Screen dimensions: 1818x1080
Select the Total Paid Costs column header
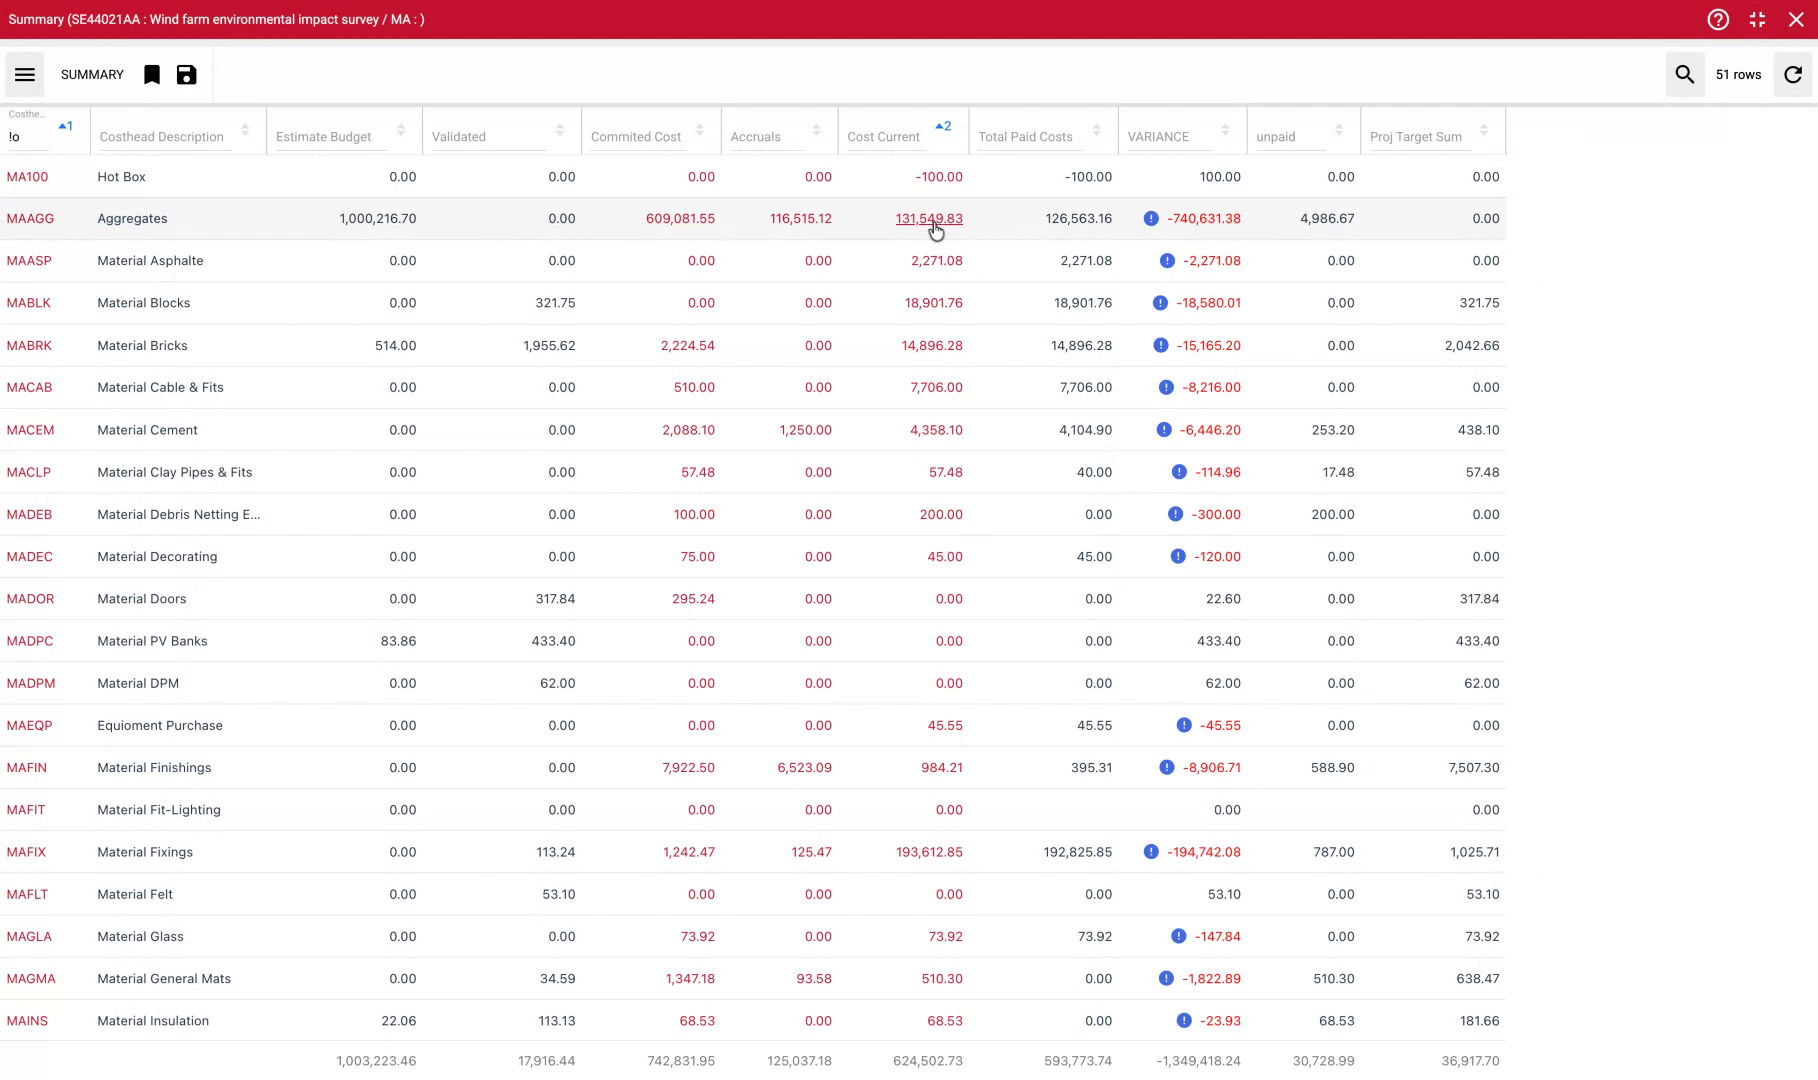(1025, 137)
